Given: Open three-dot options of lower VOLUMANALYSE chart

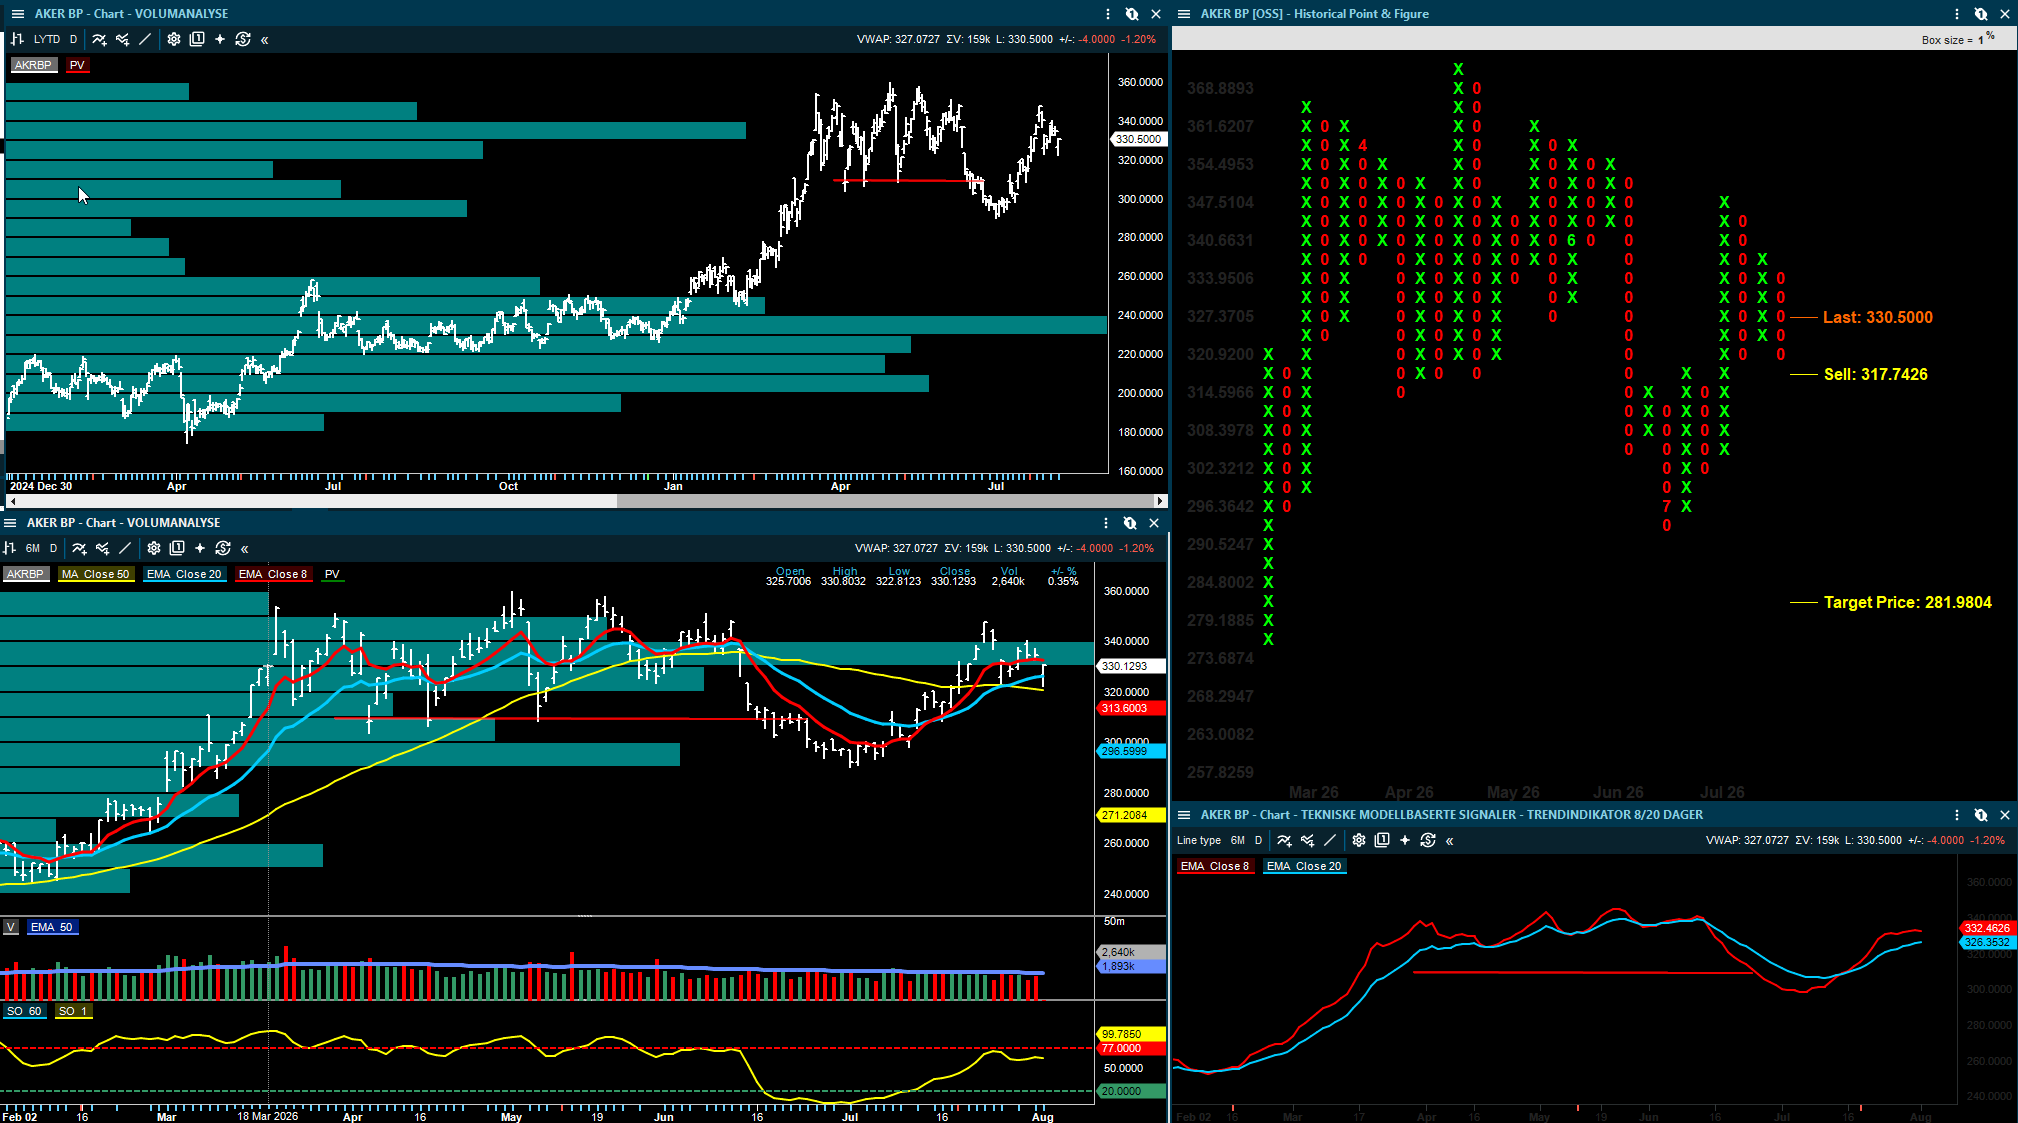Looking at the screenshot, I should pyautogui.click(x=1106, y=523).
